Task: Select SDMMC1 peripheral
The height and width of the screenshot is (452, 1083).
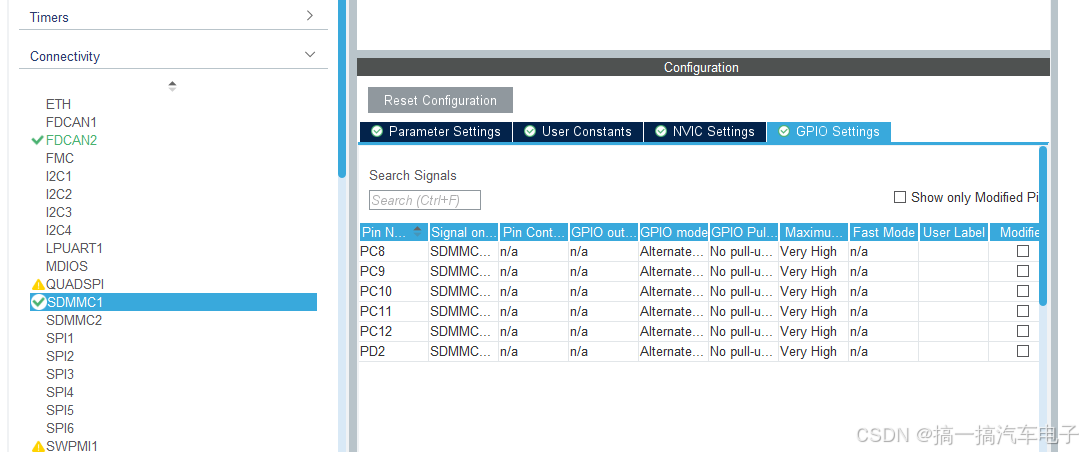Action: [x=173, y=302]
